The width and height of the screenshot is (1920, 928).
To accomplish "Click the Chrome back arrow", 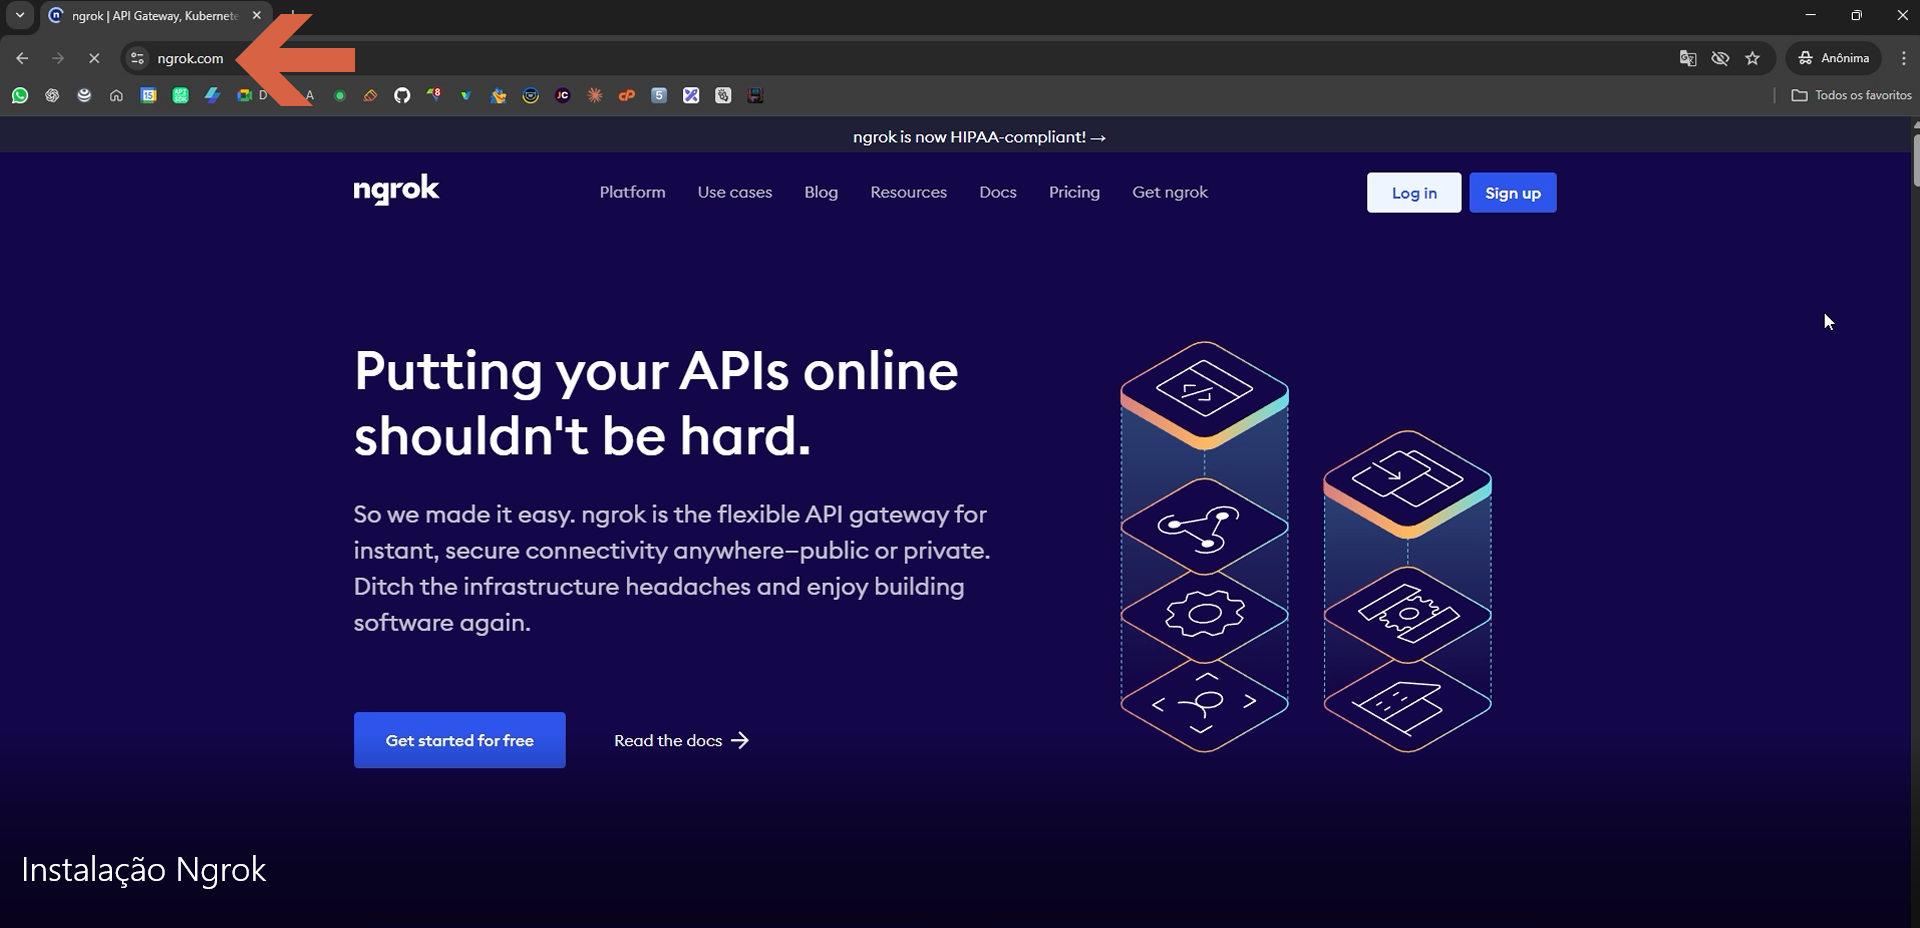I will pyautogui.click(x=22, y=58).
